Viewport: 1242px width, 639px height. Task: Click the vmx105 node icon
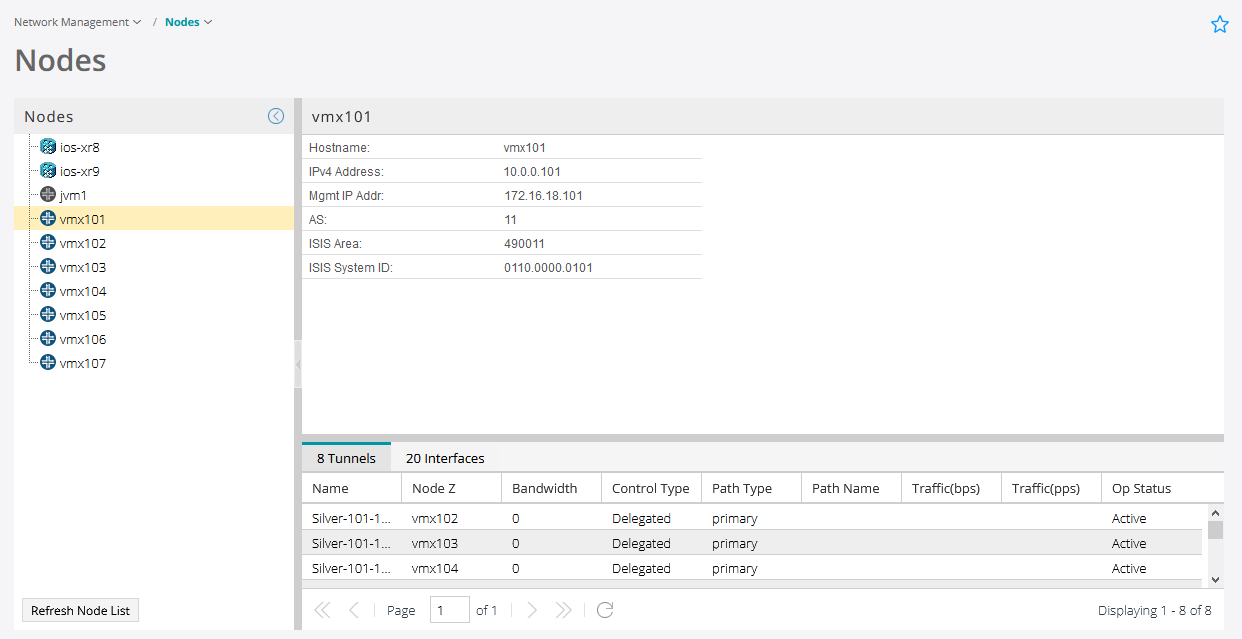pyautogui.click(x=47, y=314)
